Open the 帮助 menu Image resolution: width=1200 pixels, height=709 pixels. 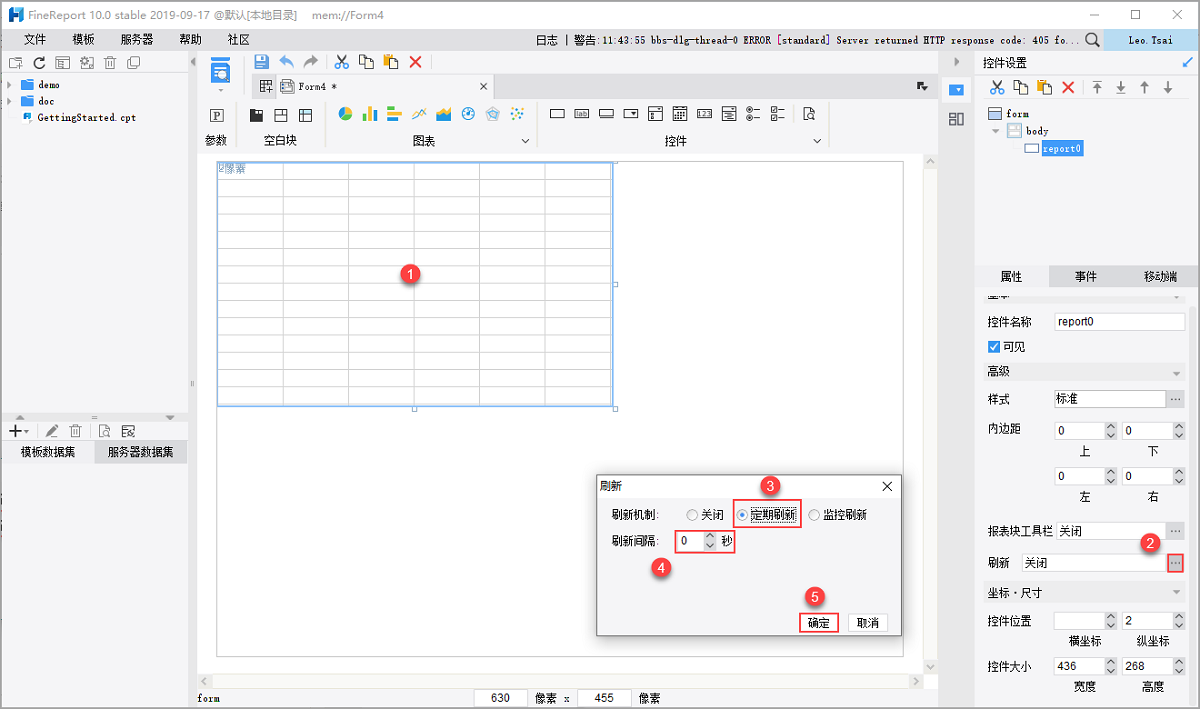coord(190,40)
